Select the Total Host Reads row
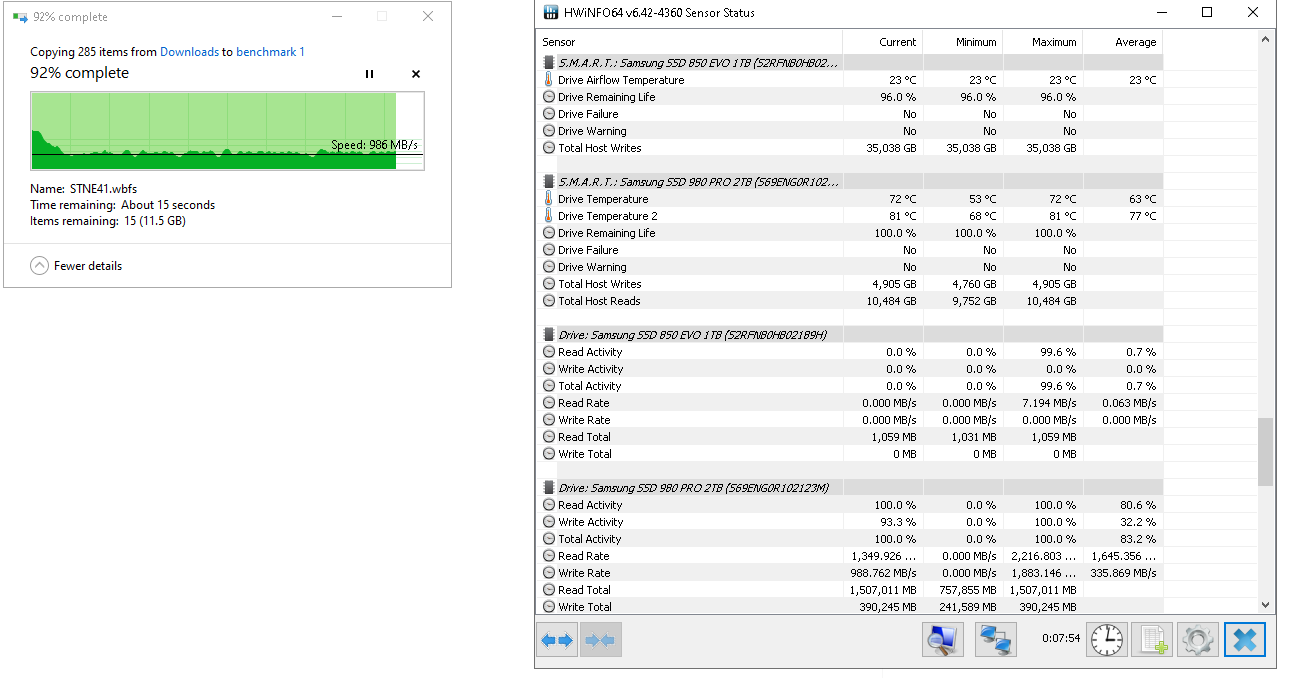The image size is (1291, 678). (x=849, y=301)
